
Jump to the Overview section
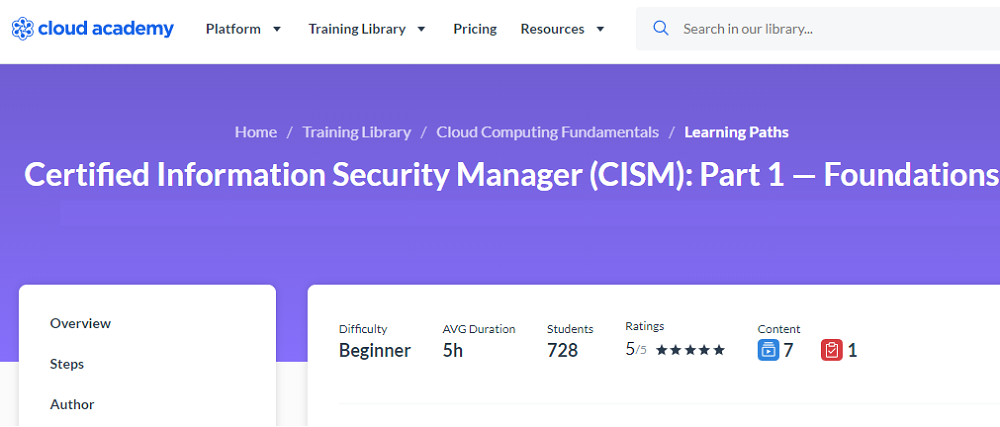click(x=80, y=323)
